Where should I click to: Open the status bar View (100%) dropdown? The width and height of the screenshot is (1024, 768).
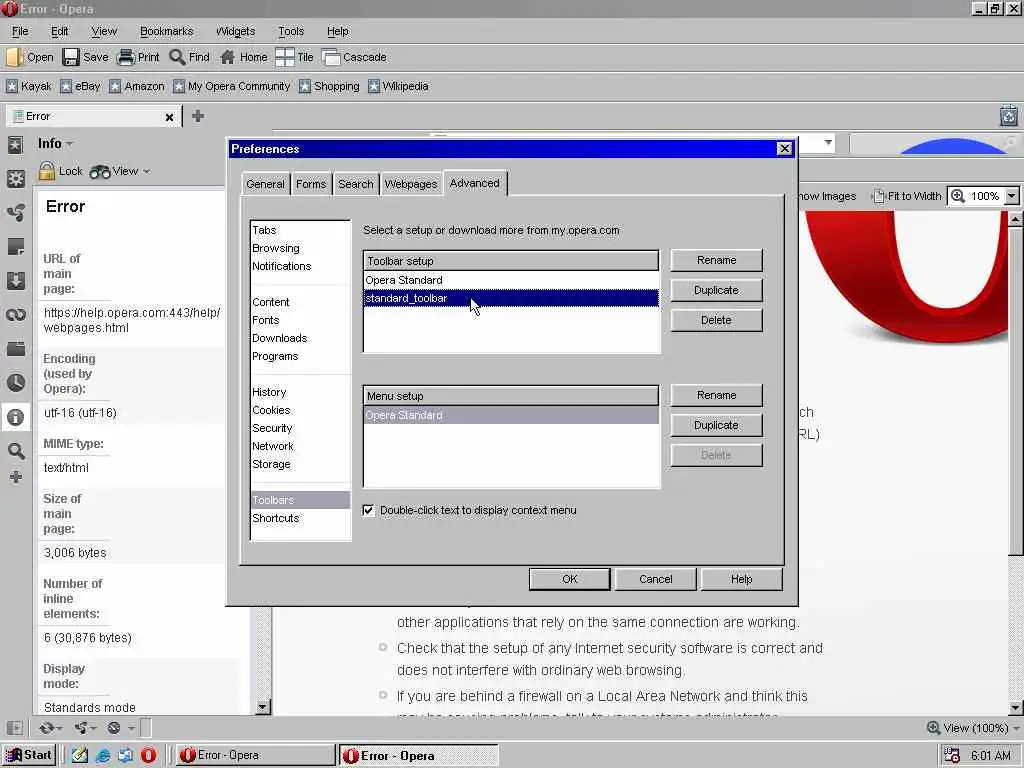click(x=972, y=728)
